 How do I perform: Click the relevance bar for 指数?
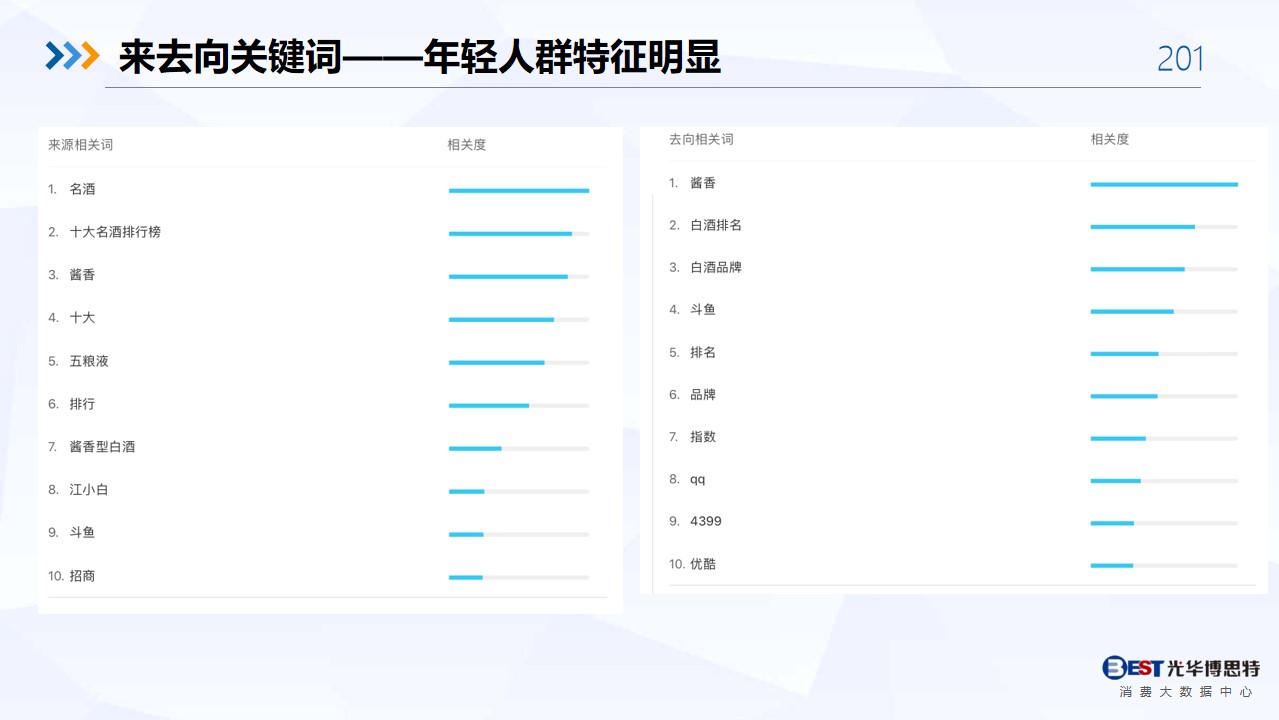click(1164, 438)
